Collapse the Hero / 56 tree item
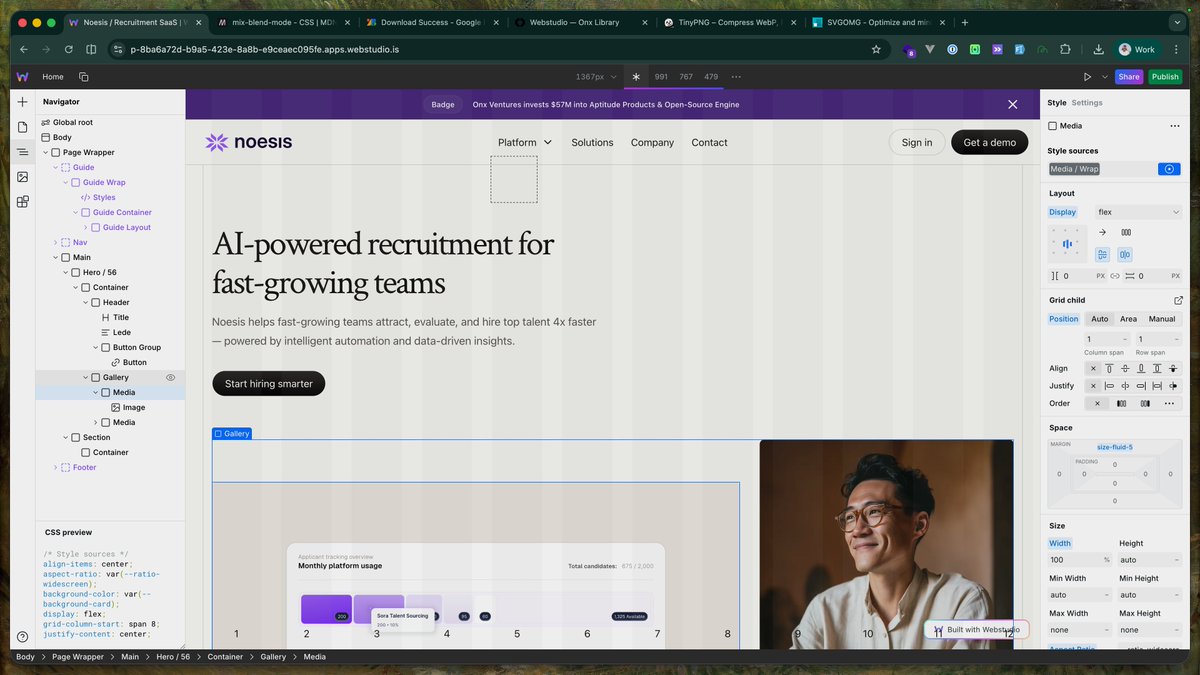Screen dimensions: 1200x675 coord(65,272)
